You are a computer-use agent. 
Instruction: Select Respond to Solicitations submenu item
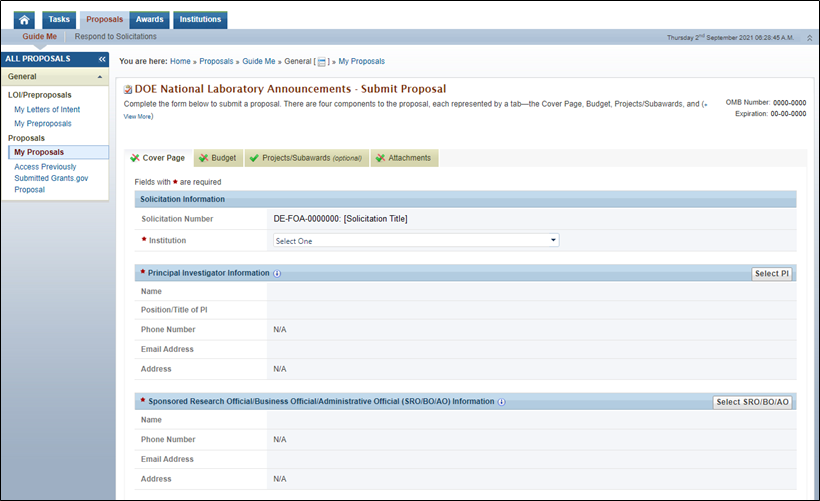click(x=116, y=37)
